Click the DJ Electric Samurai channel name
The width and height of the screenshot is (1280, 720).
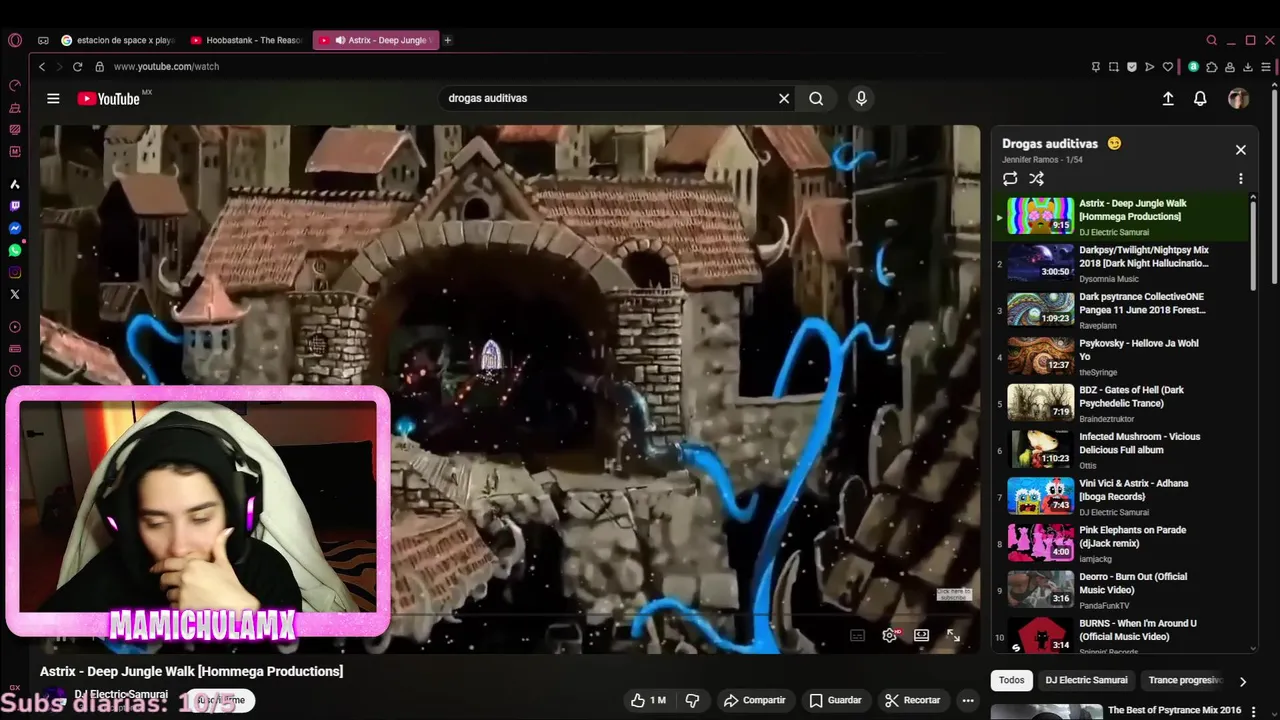coord(121,694)
